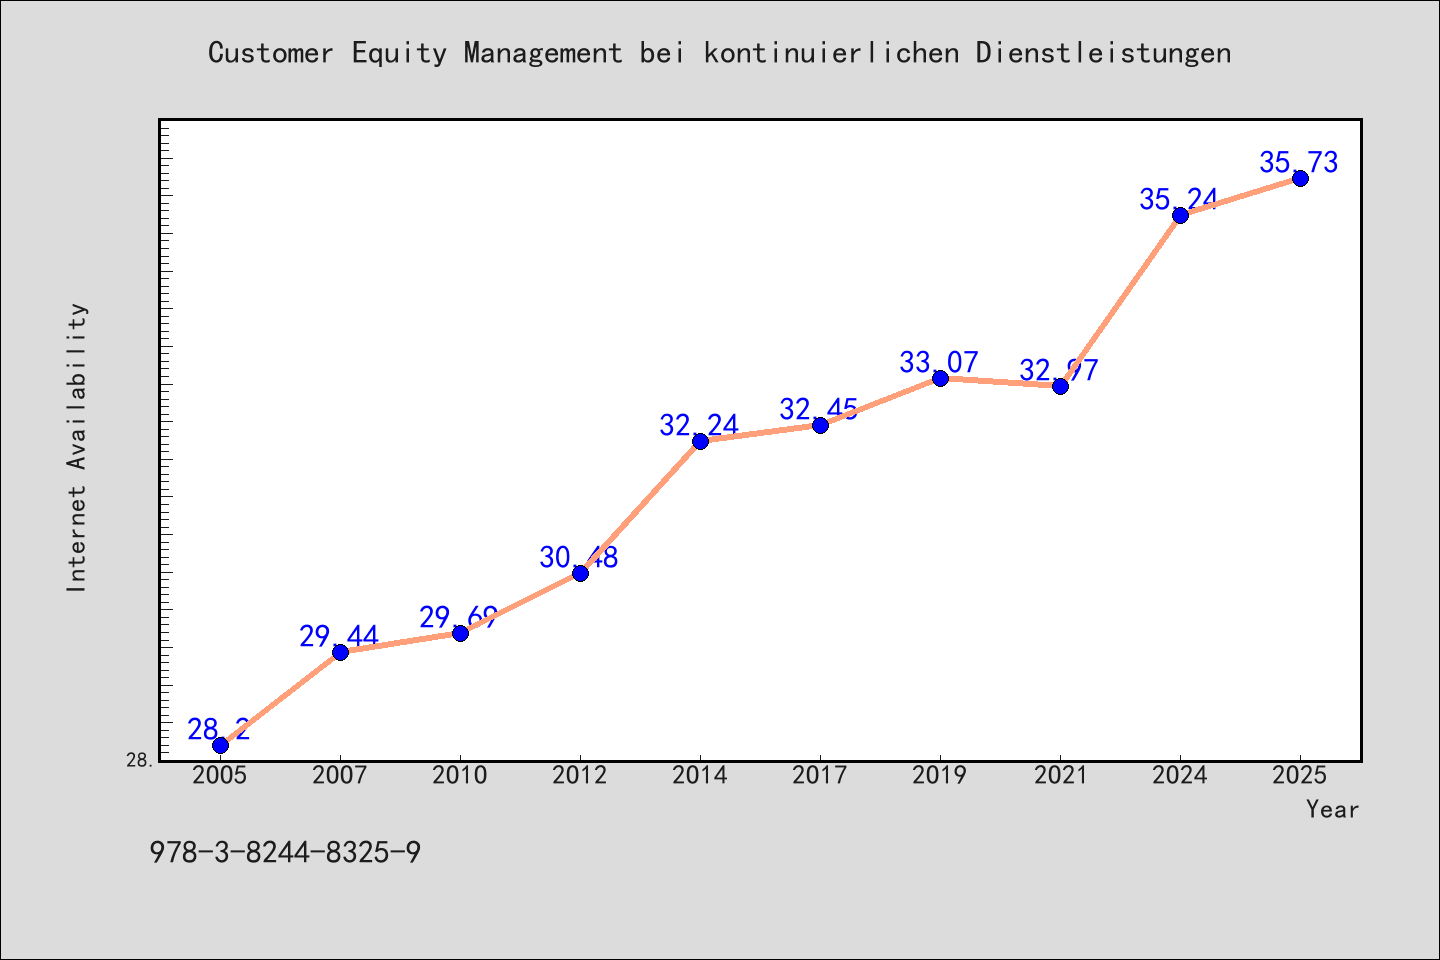Screen dimensions: 1440x960
Task: Click the x-axis tick label 2010
Action: point(460,775)
